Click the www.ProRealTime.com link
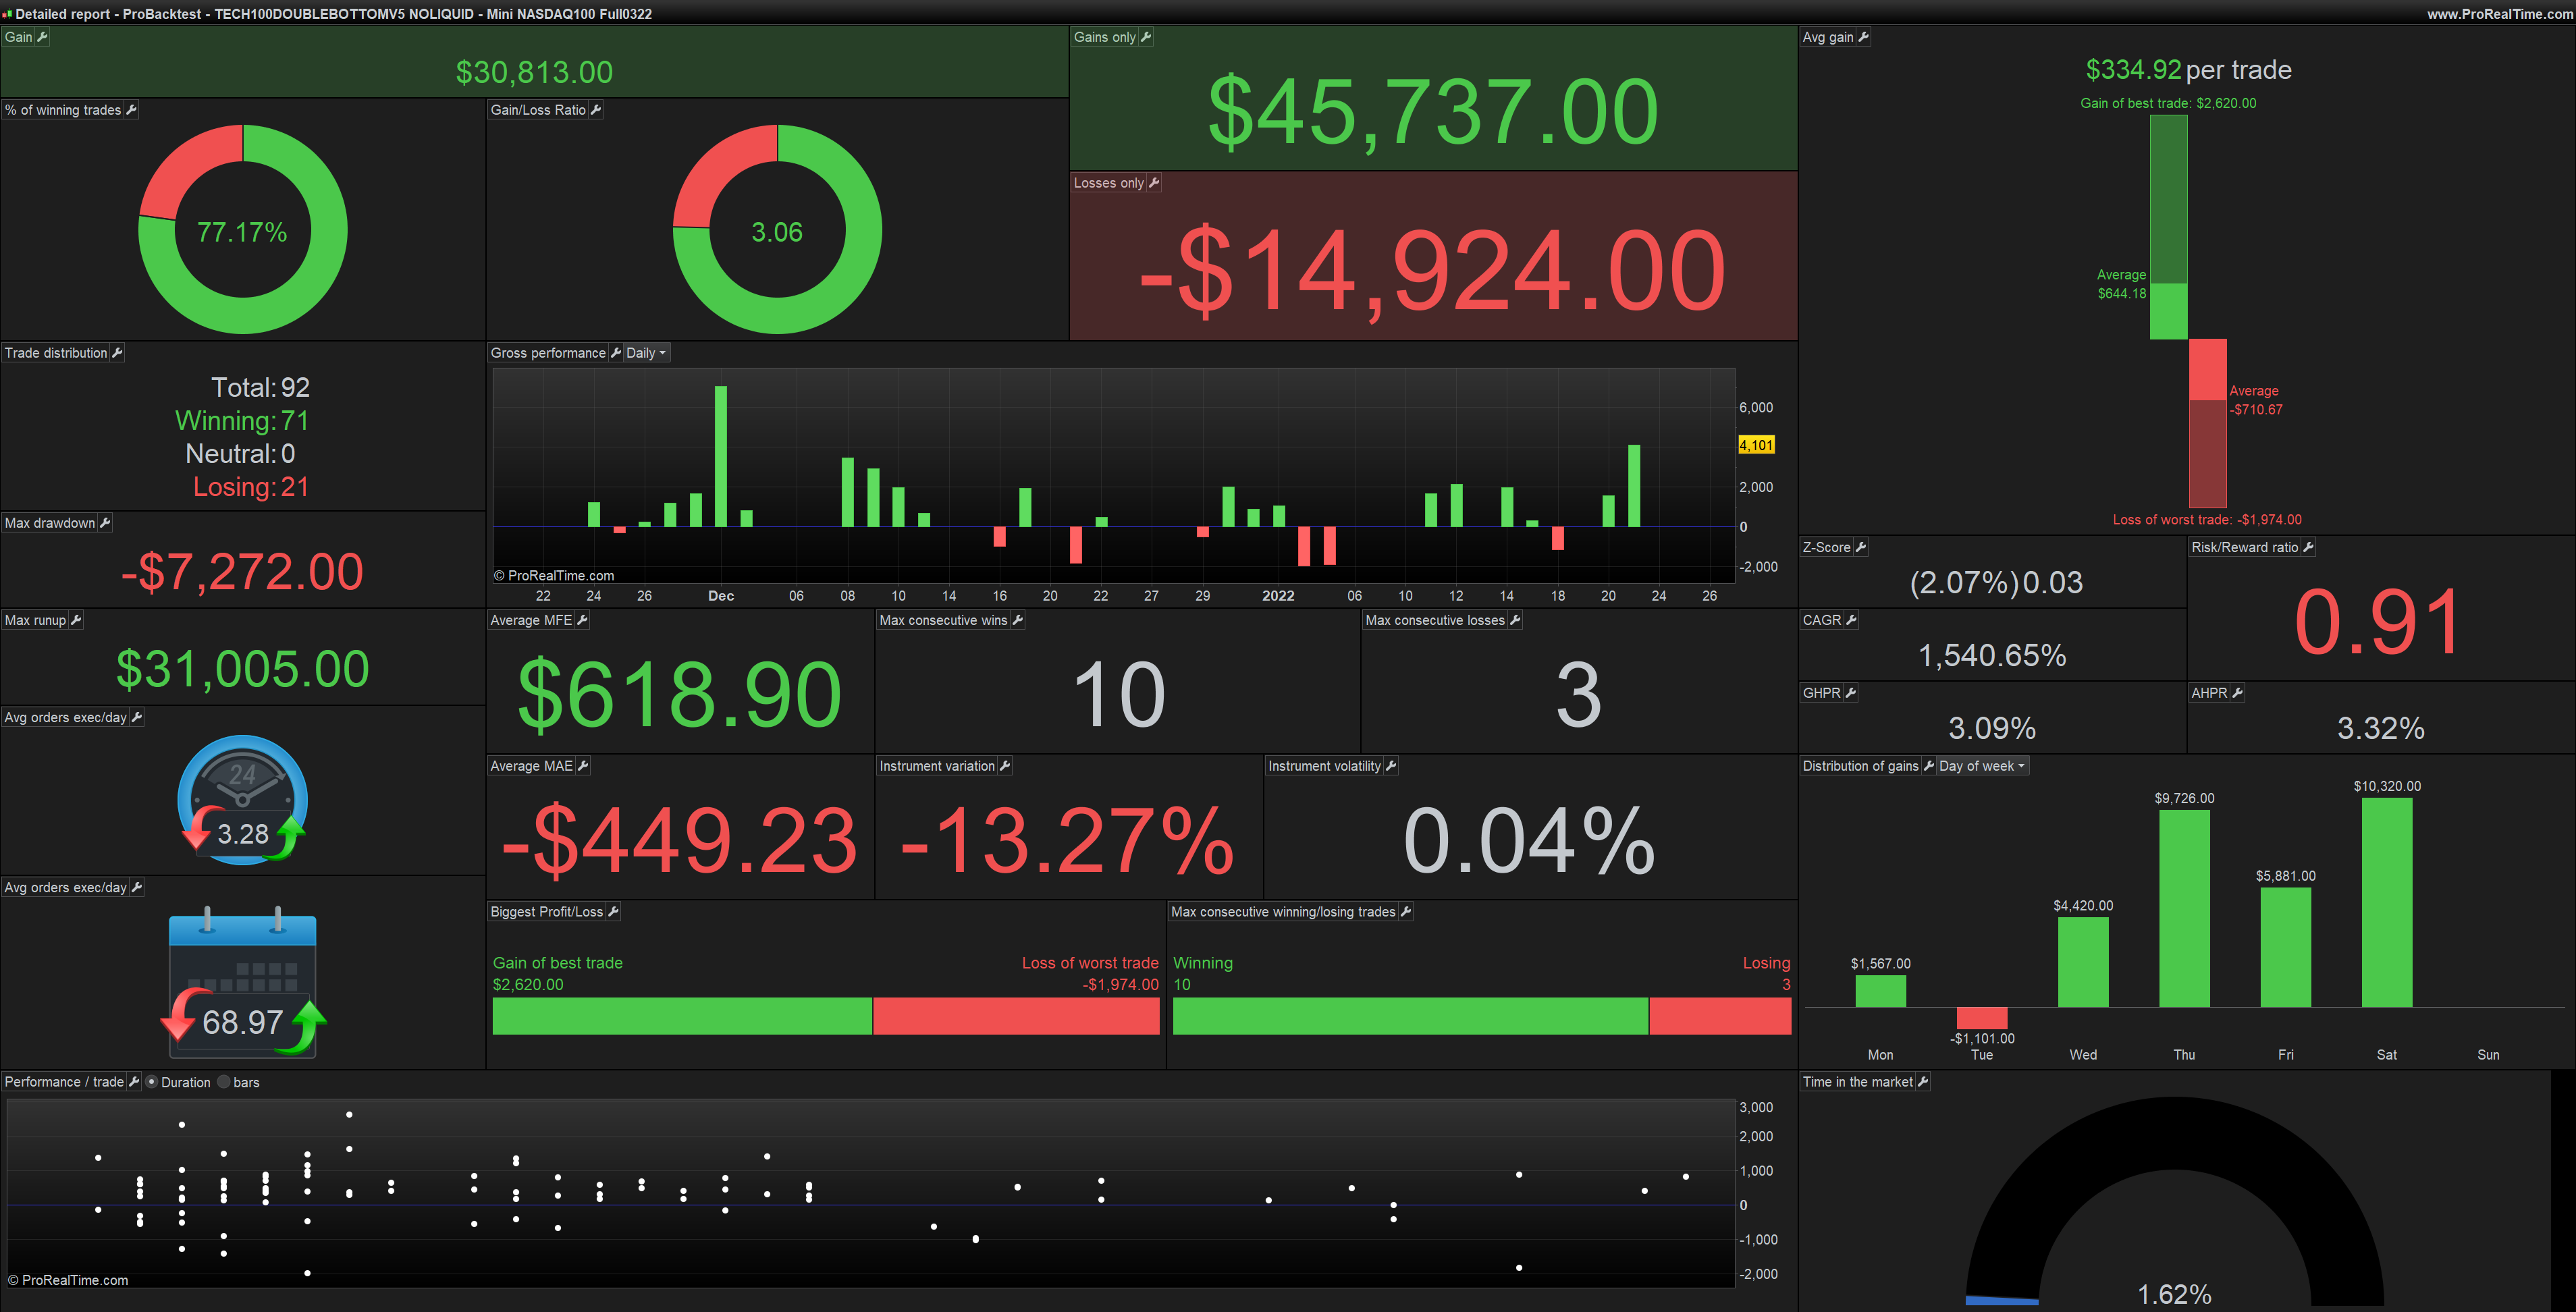 [x=2499, y=14]
